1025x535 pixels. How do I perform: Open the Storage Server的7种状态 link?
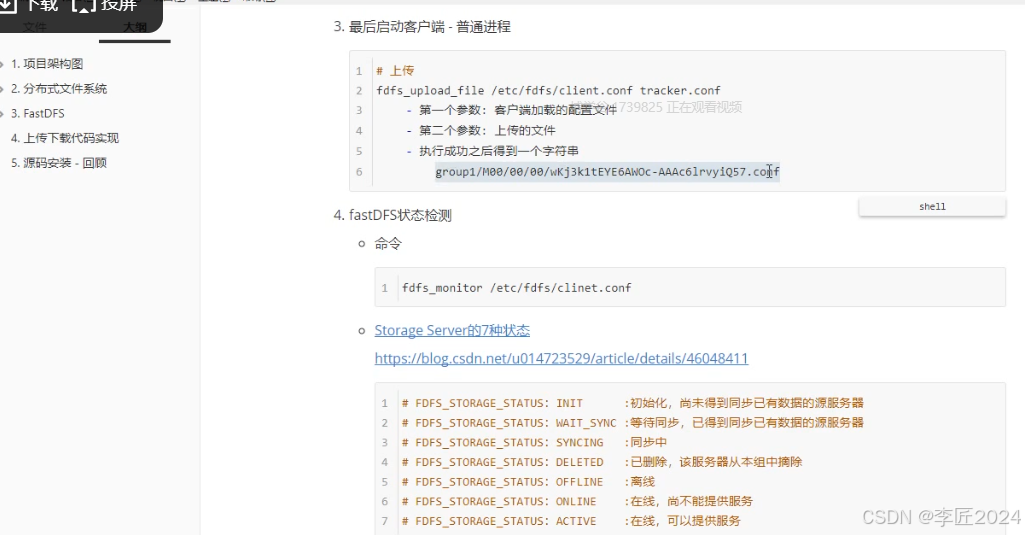pos(452,330)
